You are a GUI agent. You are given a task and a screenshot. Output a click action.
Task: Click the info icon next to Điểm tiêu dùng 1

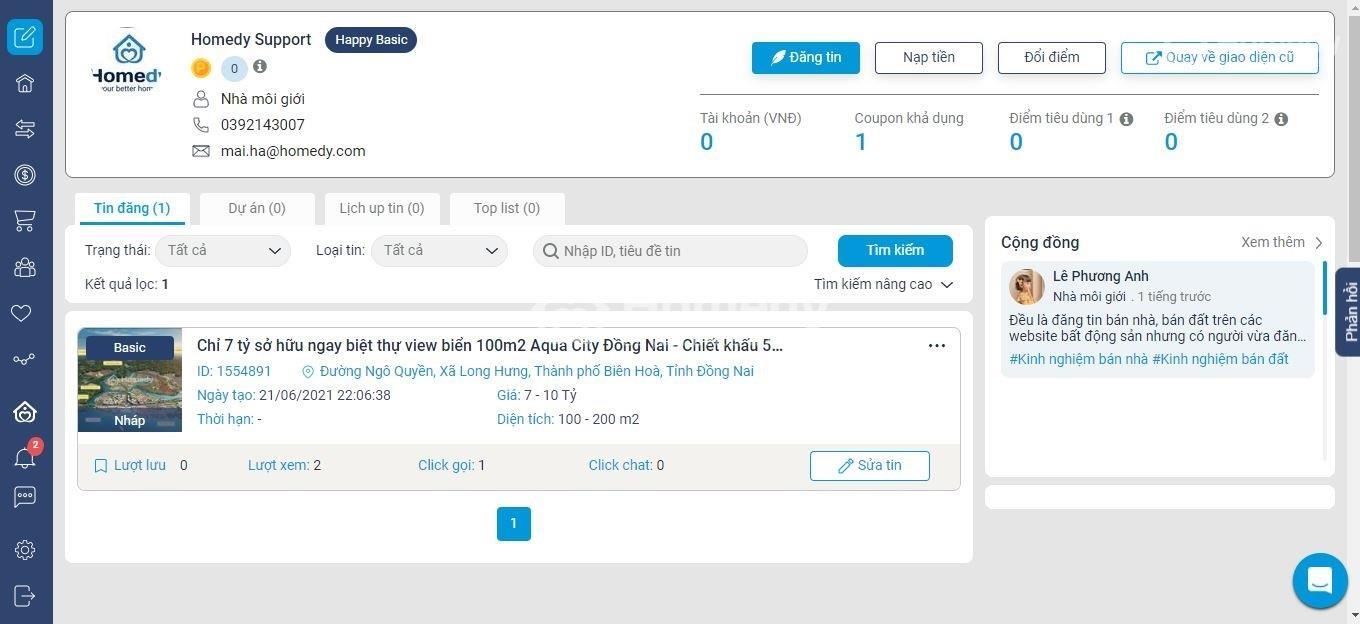click(x=1126, y=119)
